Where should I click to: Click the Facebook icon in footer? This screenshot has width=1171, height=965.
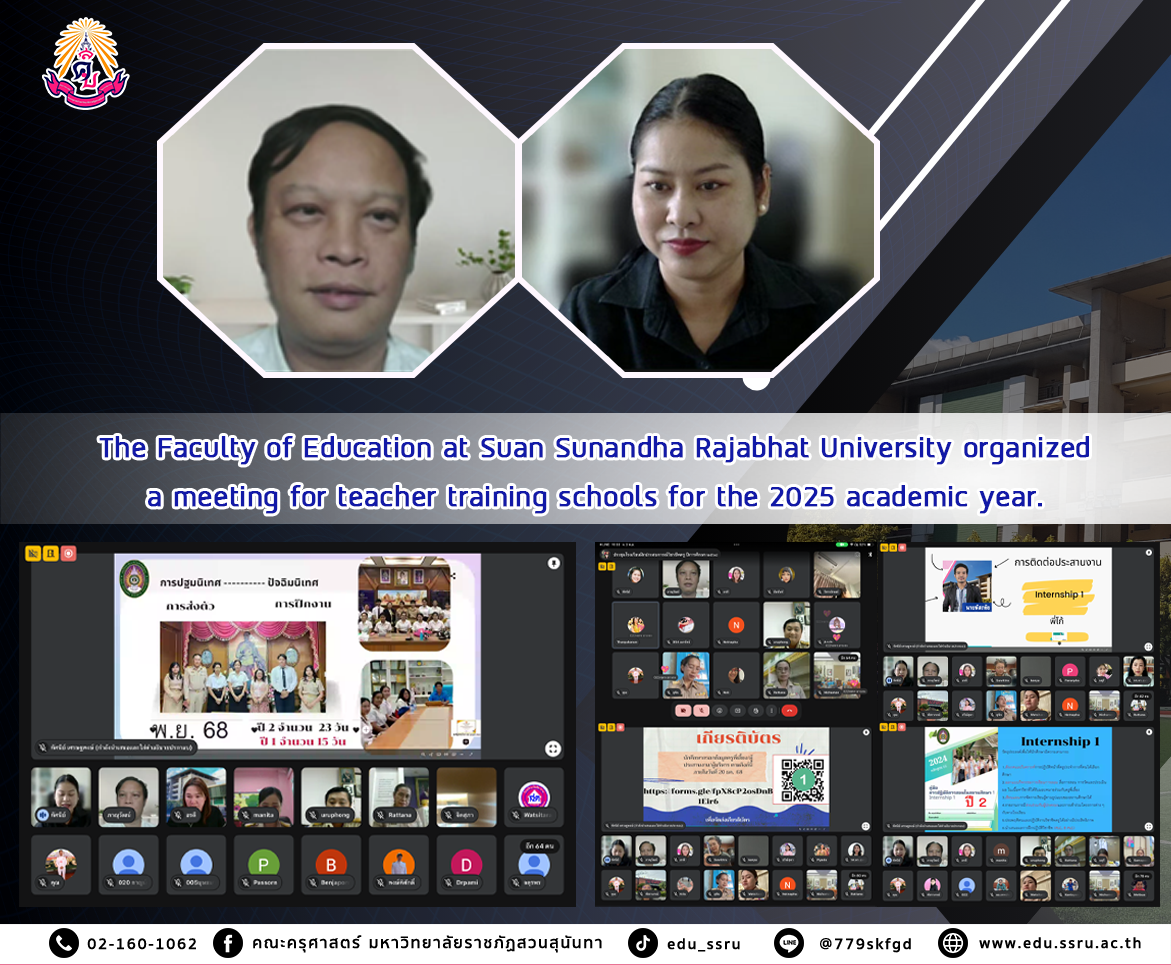(x=228, y=943)
